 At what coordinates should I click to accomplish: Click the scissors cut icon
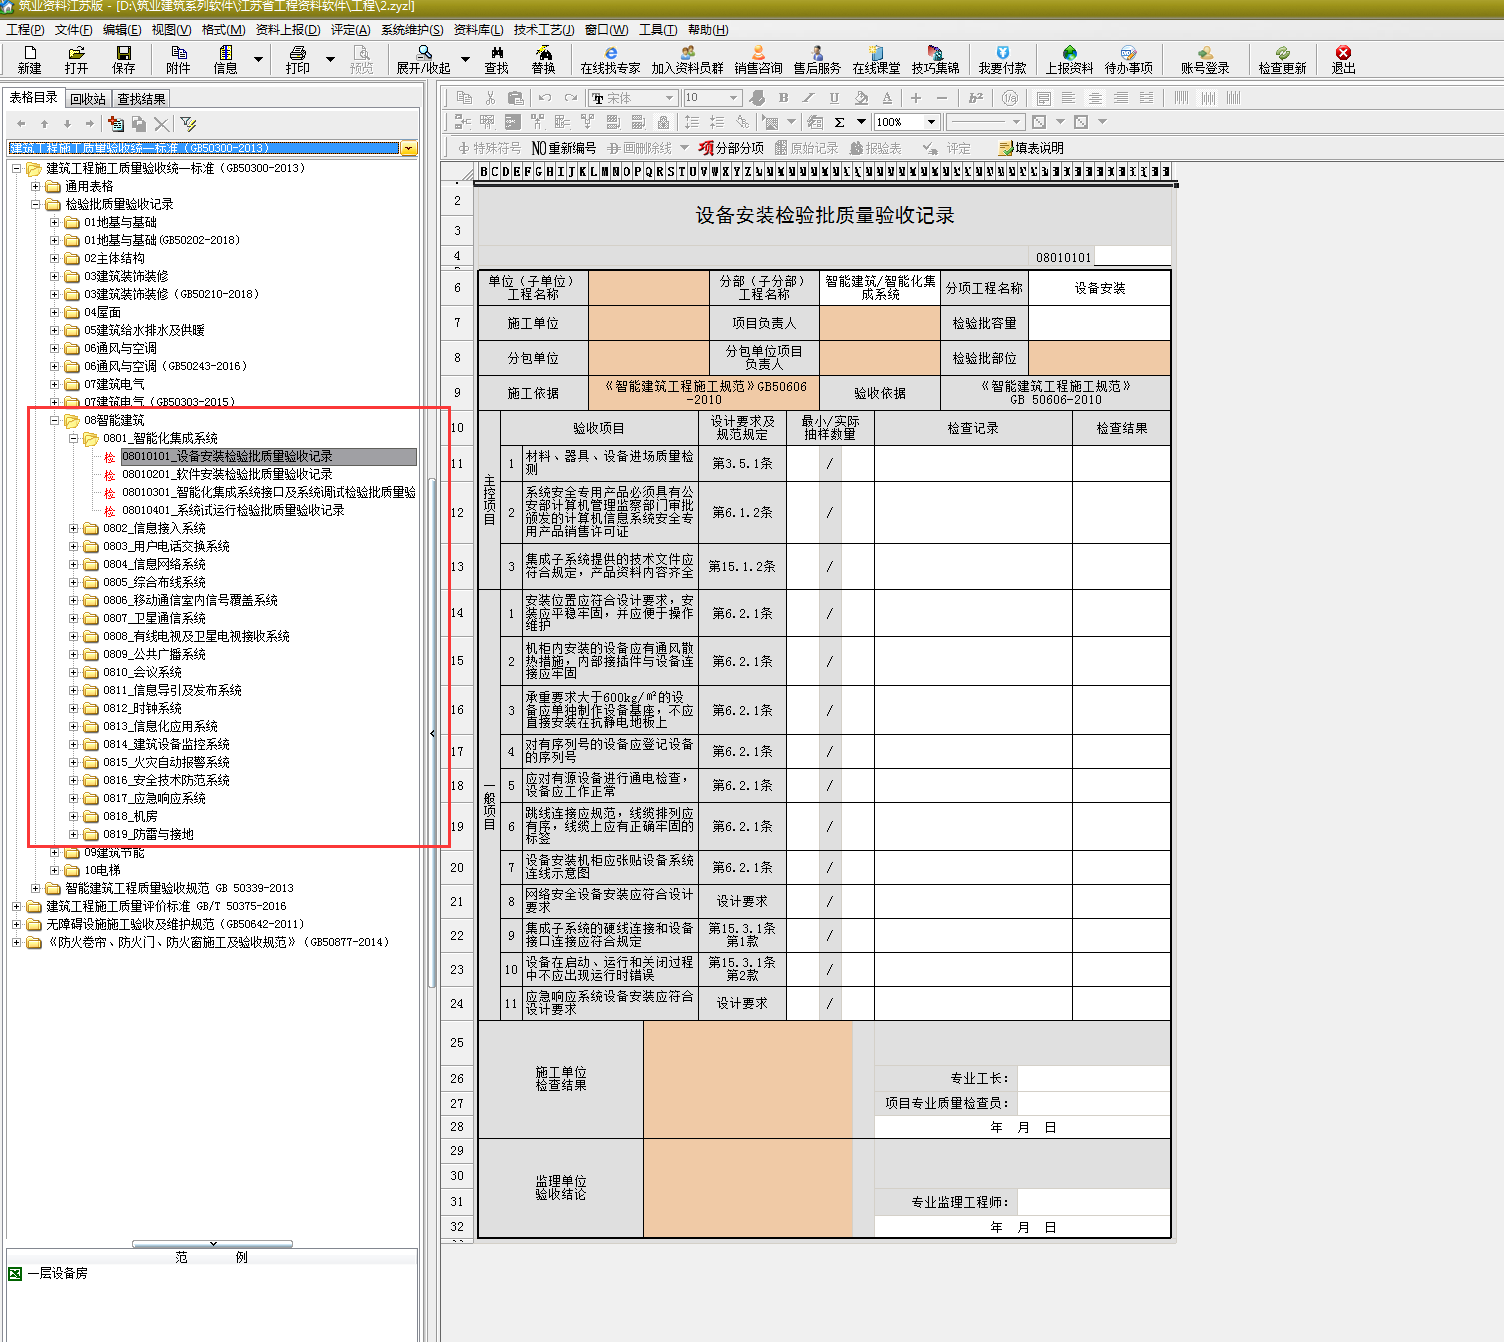490,97
